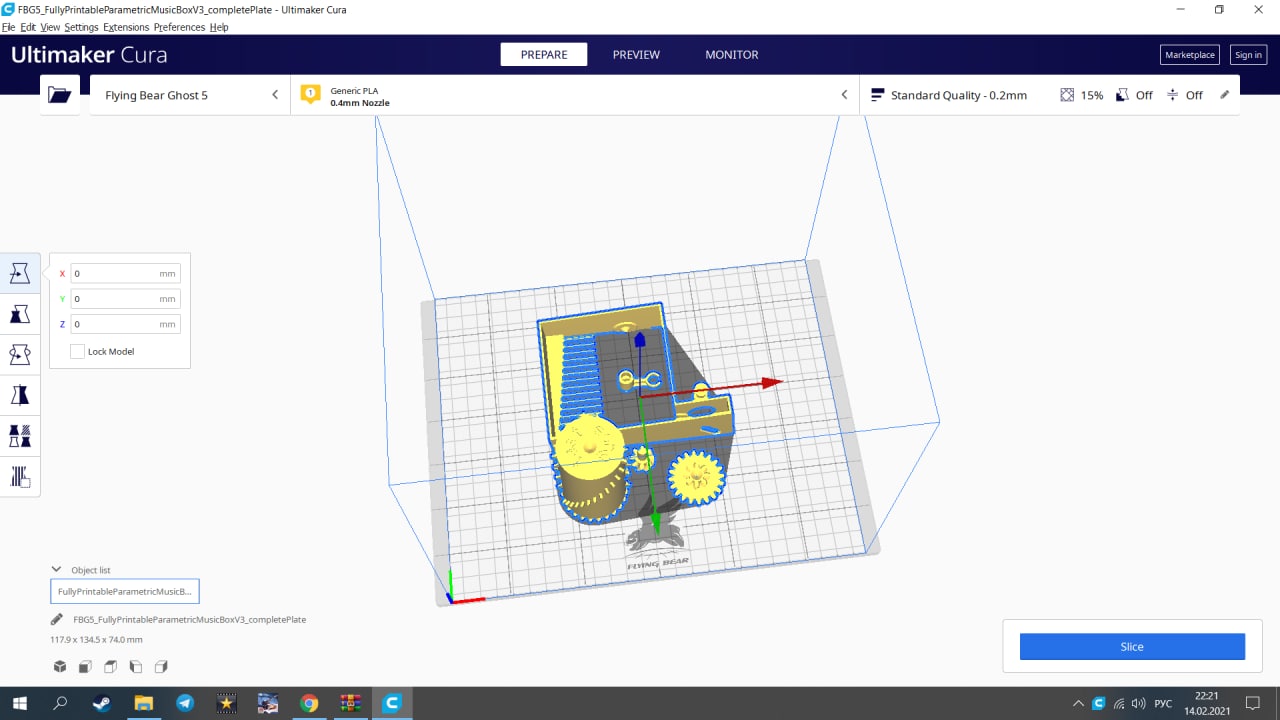This screenshot has width=1280, height=720.
Task: Open Per Model Settings tool
Action: coord(20,436)
